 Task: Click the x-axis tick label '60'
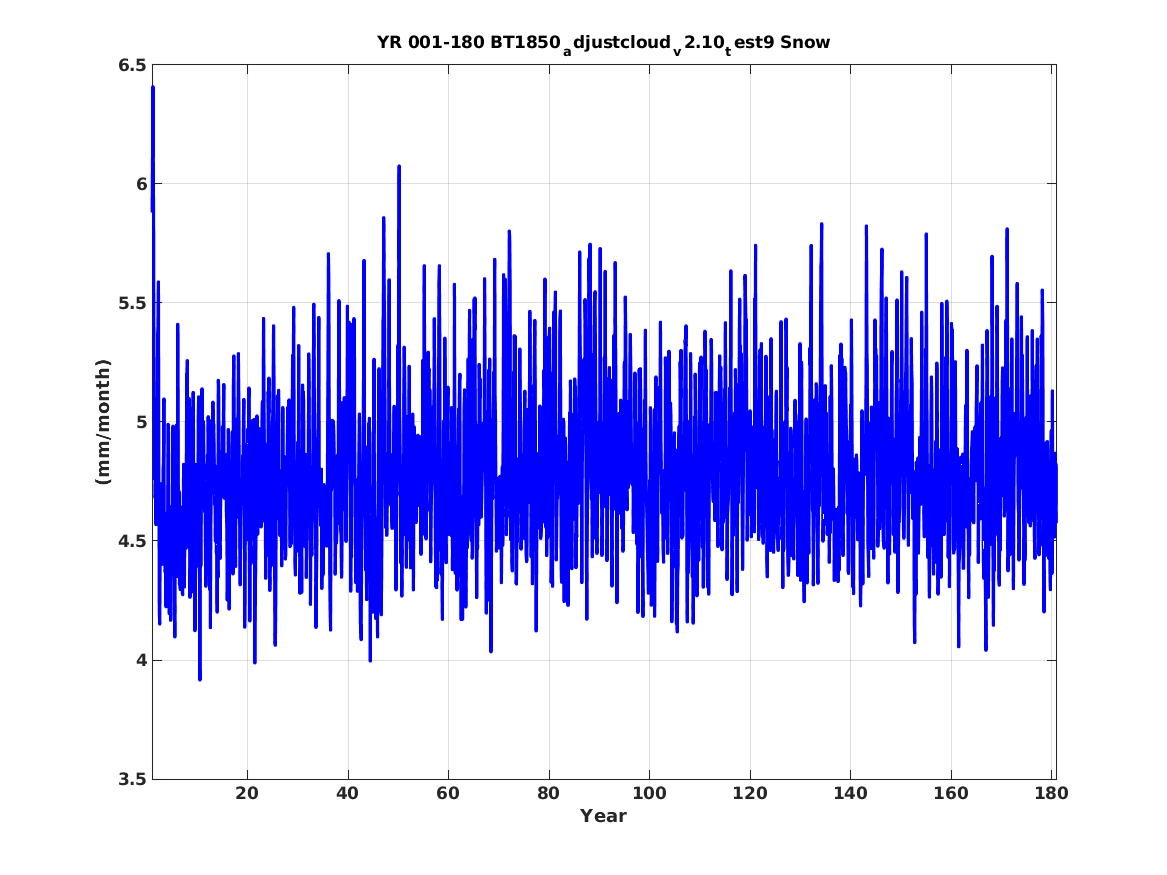point(448,793)
